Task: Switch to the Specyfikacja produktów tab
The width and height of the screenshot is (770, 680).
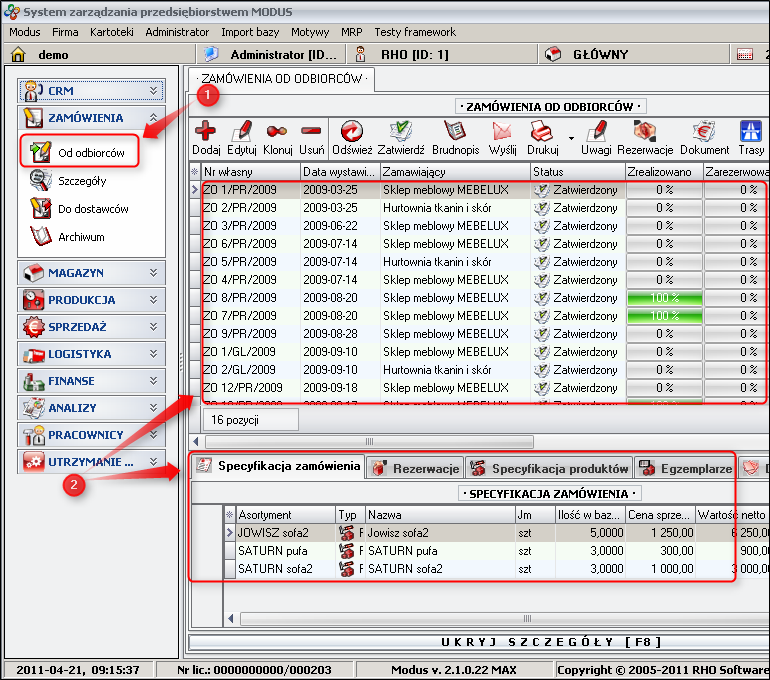Action: tap(549, 468)
